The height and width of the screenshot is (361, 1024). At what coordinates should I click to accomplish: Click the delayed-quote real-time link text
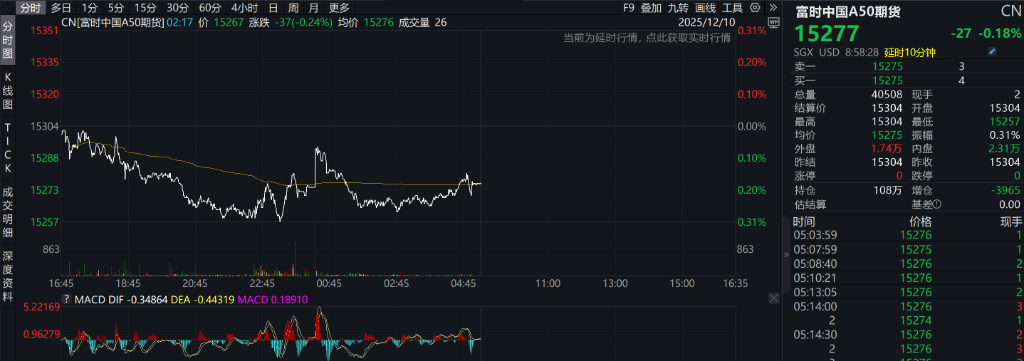click(x=647, y=38)
